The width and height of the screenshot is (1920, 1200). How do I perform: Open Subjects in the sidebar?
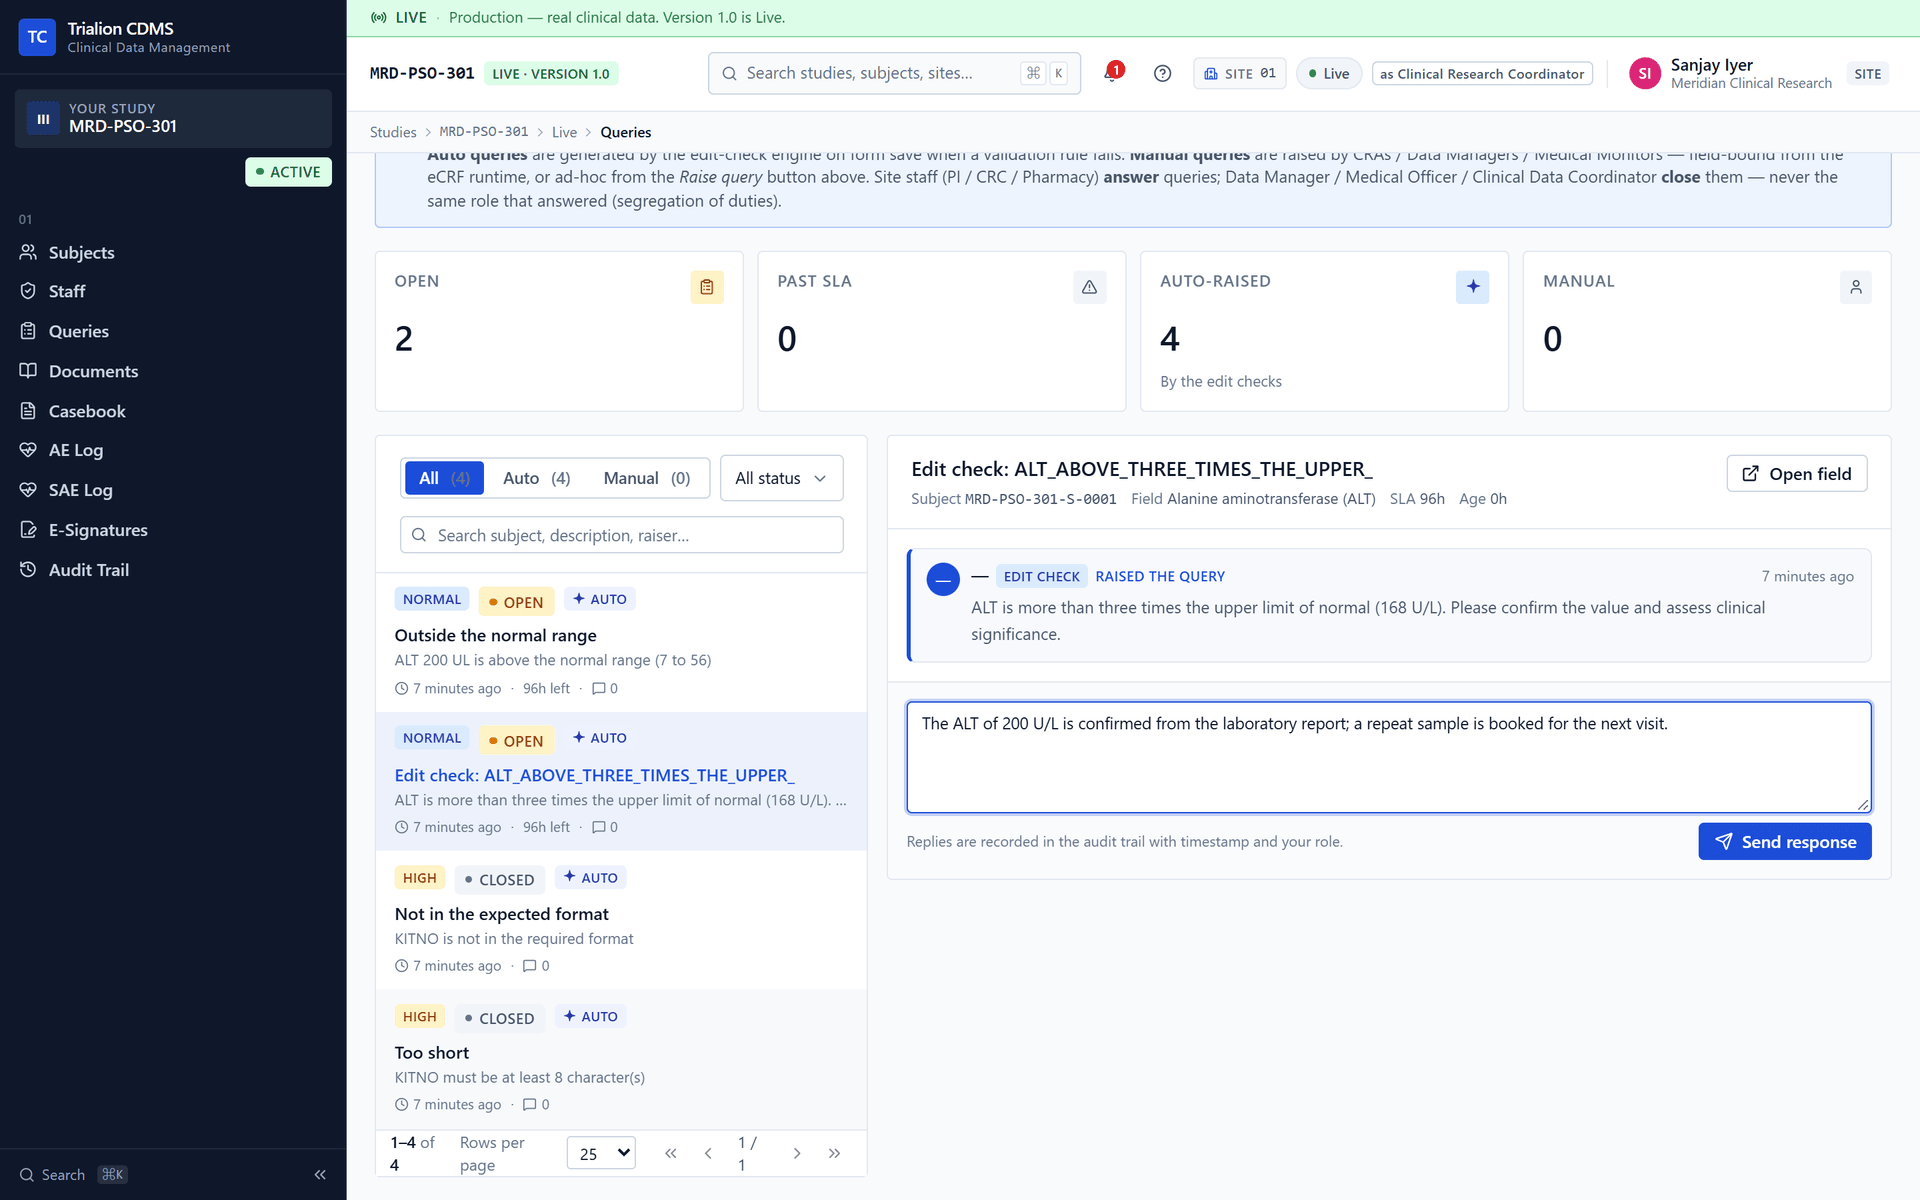pos(173,252)
